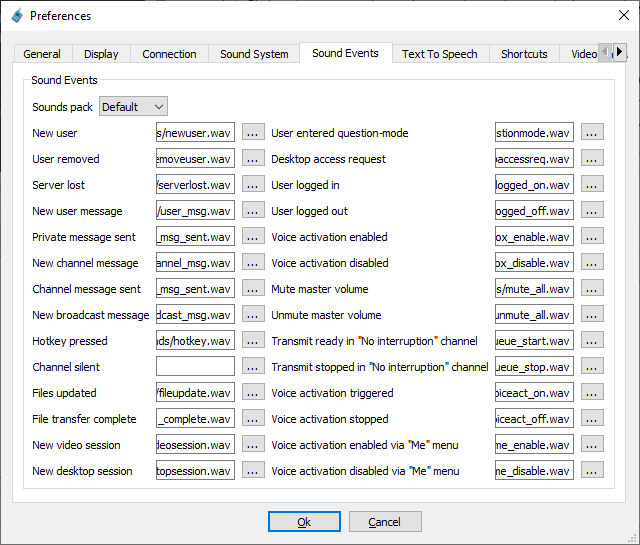Browse file for Mute master volume sound
The image size is (640, 545).
[592, 288]
